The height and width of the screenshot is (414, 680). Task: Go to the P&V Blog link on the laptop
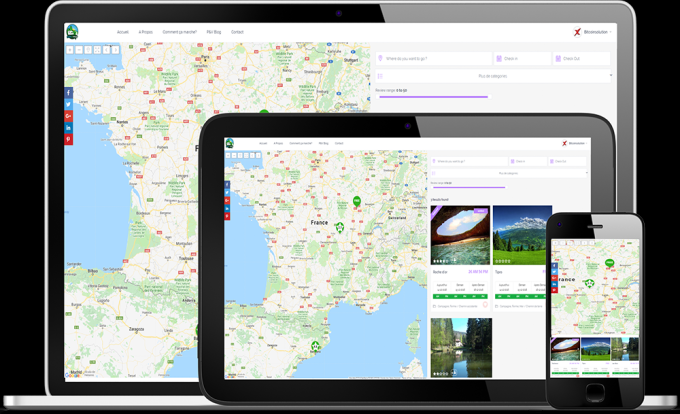214,32
